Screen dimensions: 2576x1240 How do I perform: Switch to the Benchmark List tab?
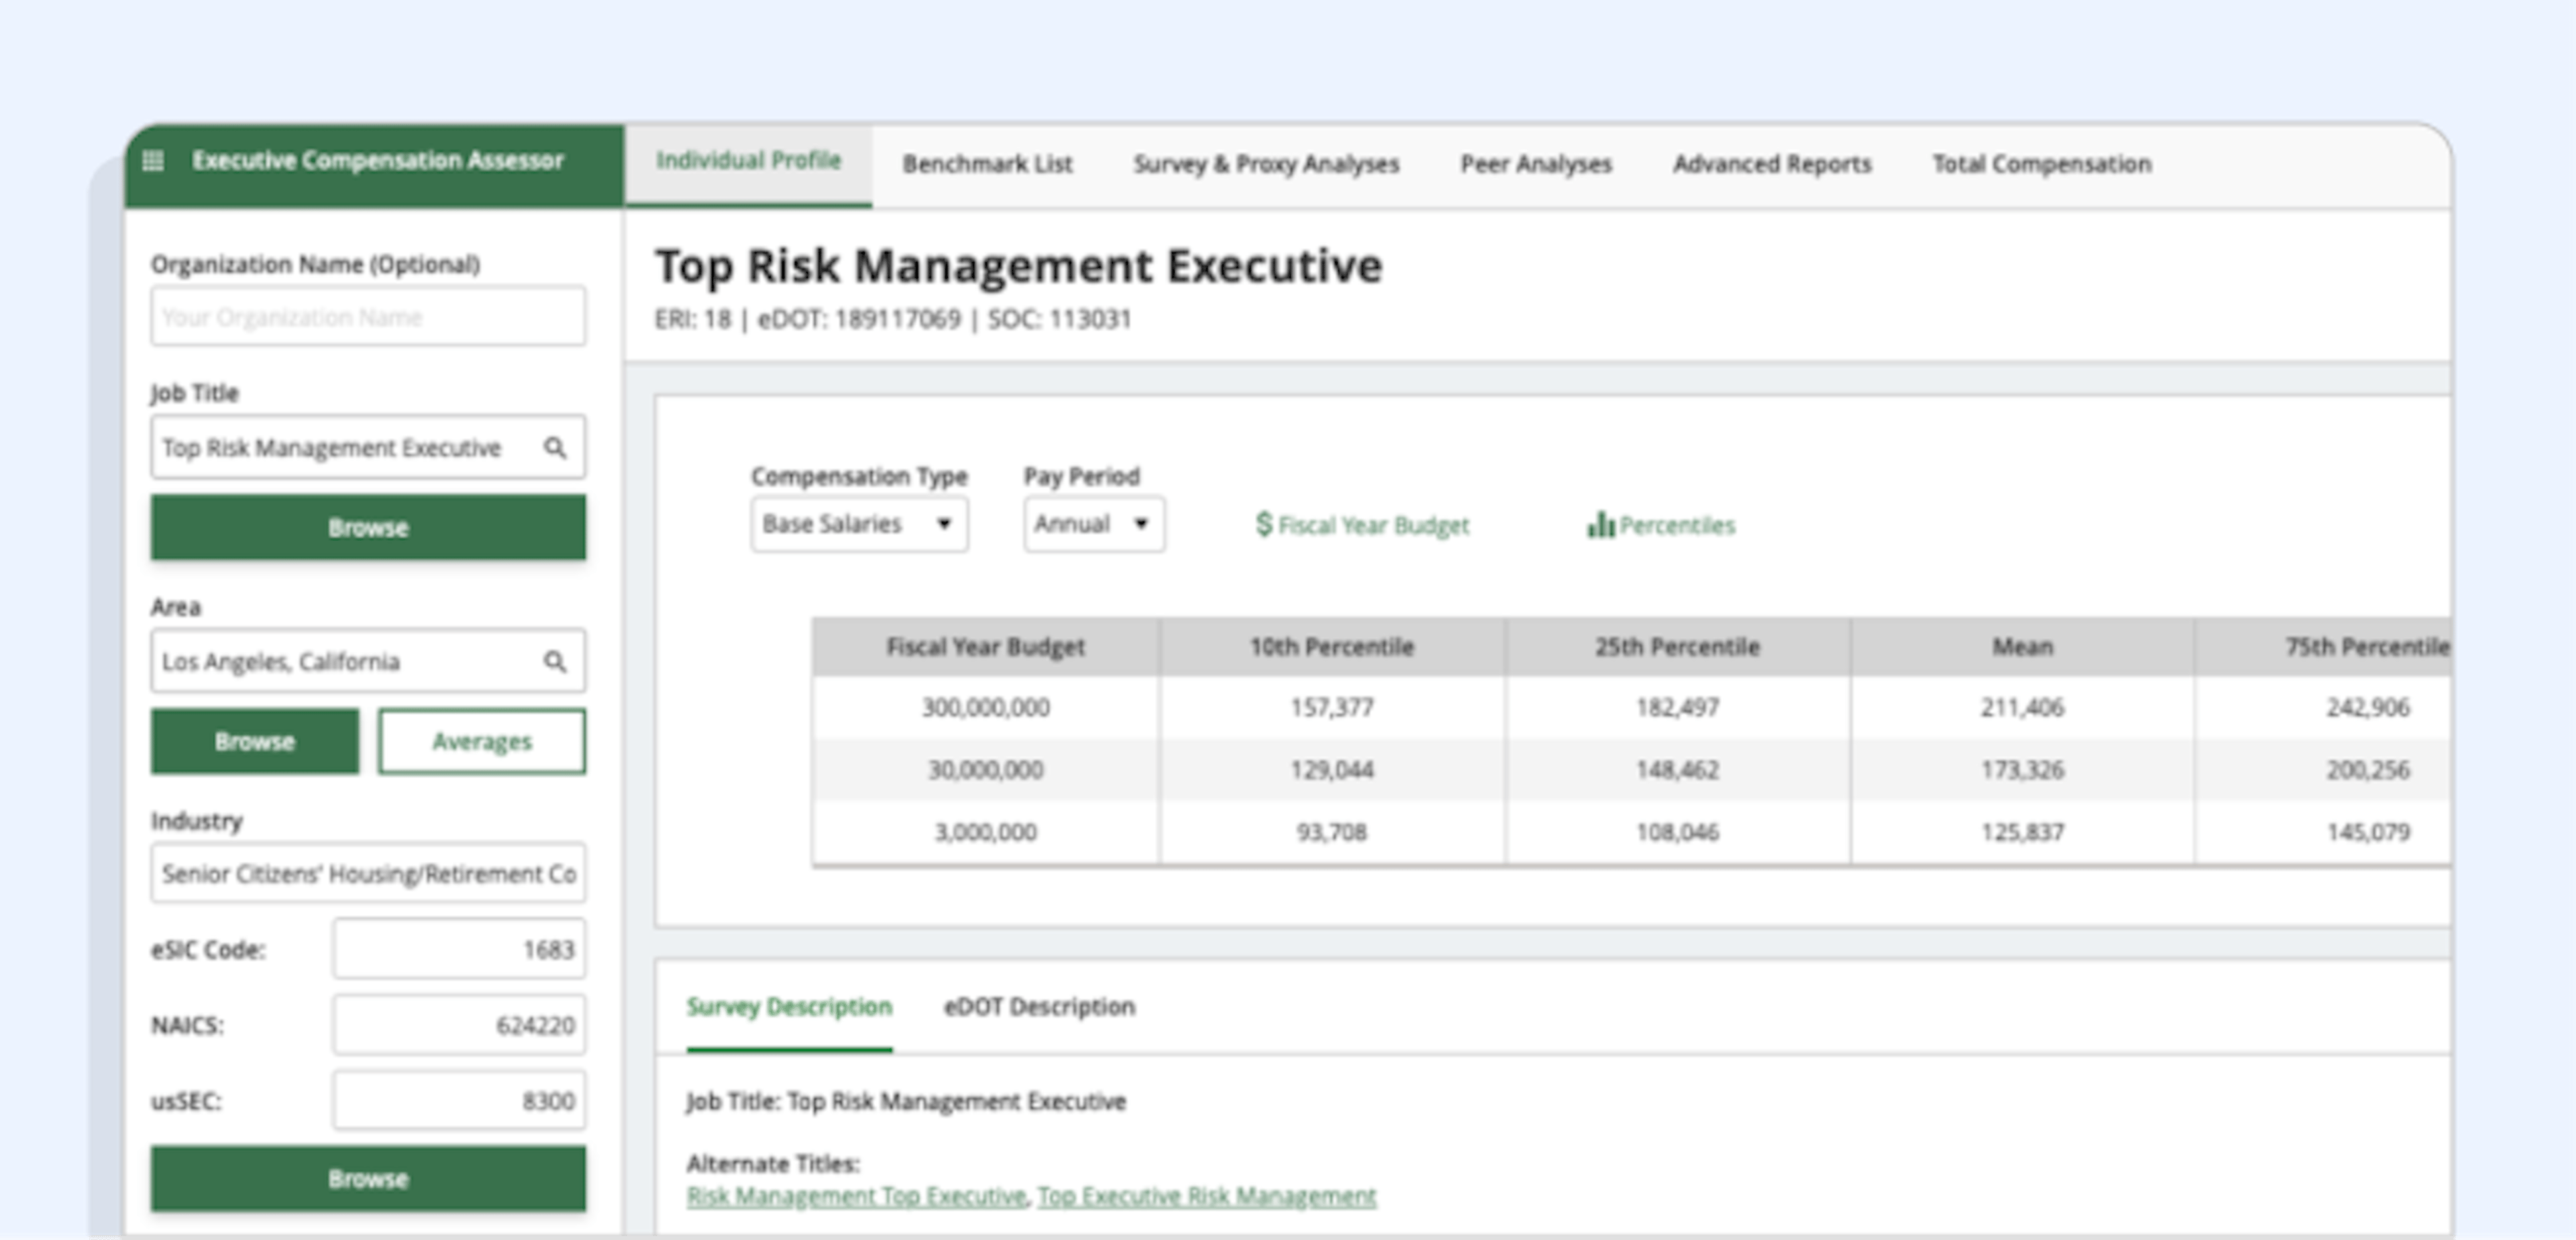click(986, 164)
